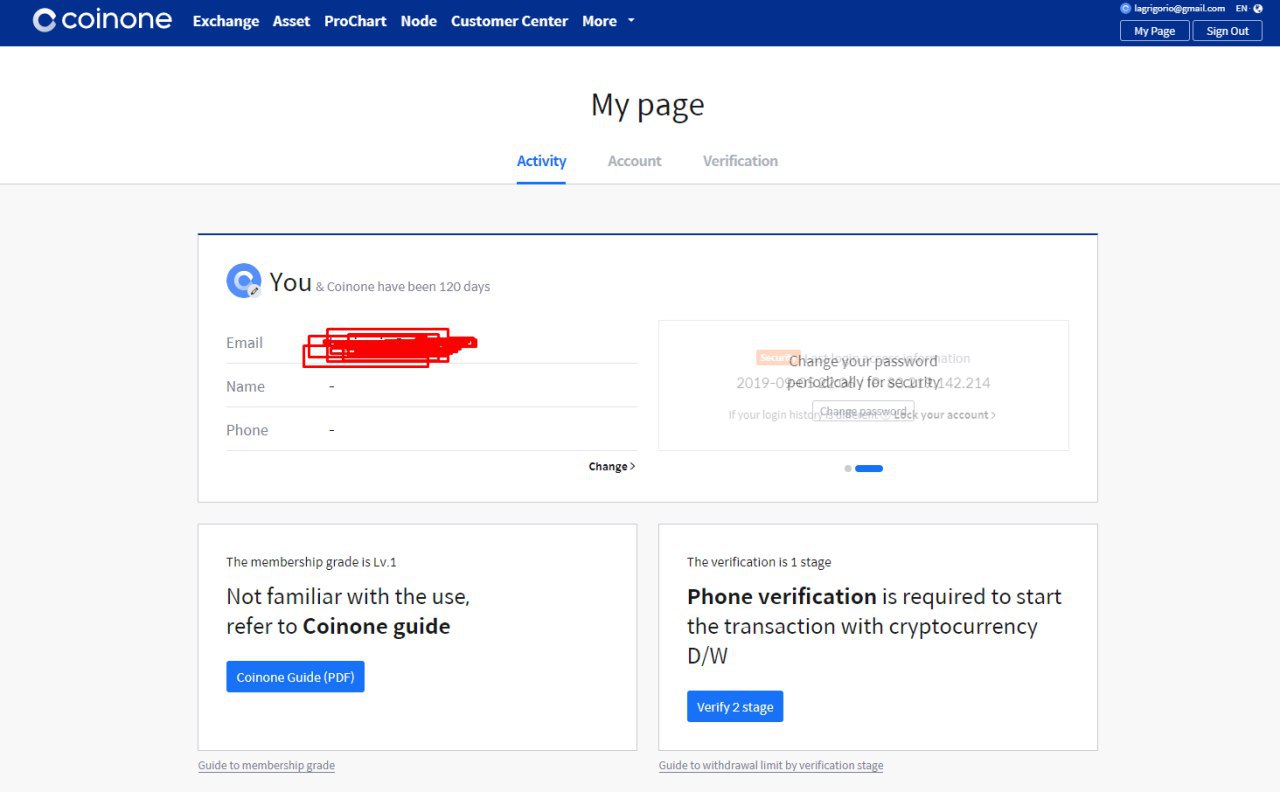Click 'The membership grade is Lv.1' text
The height and width of the screenshot is (792, 1280).
[311, 562]
